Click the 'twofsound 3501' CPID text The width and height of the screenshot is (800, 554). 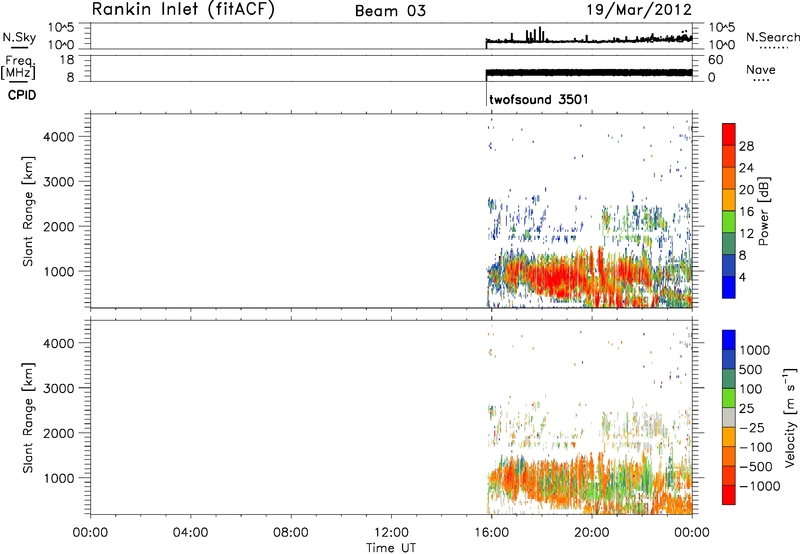(539, 99)
